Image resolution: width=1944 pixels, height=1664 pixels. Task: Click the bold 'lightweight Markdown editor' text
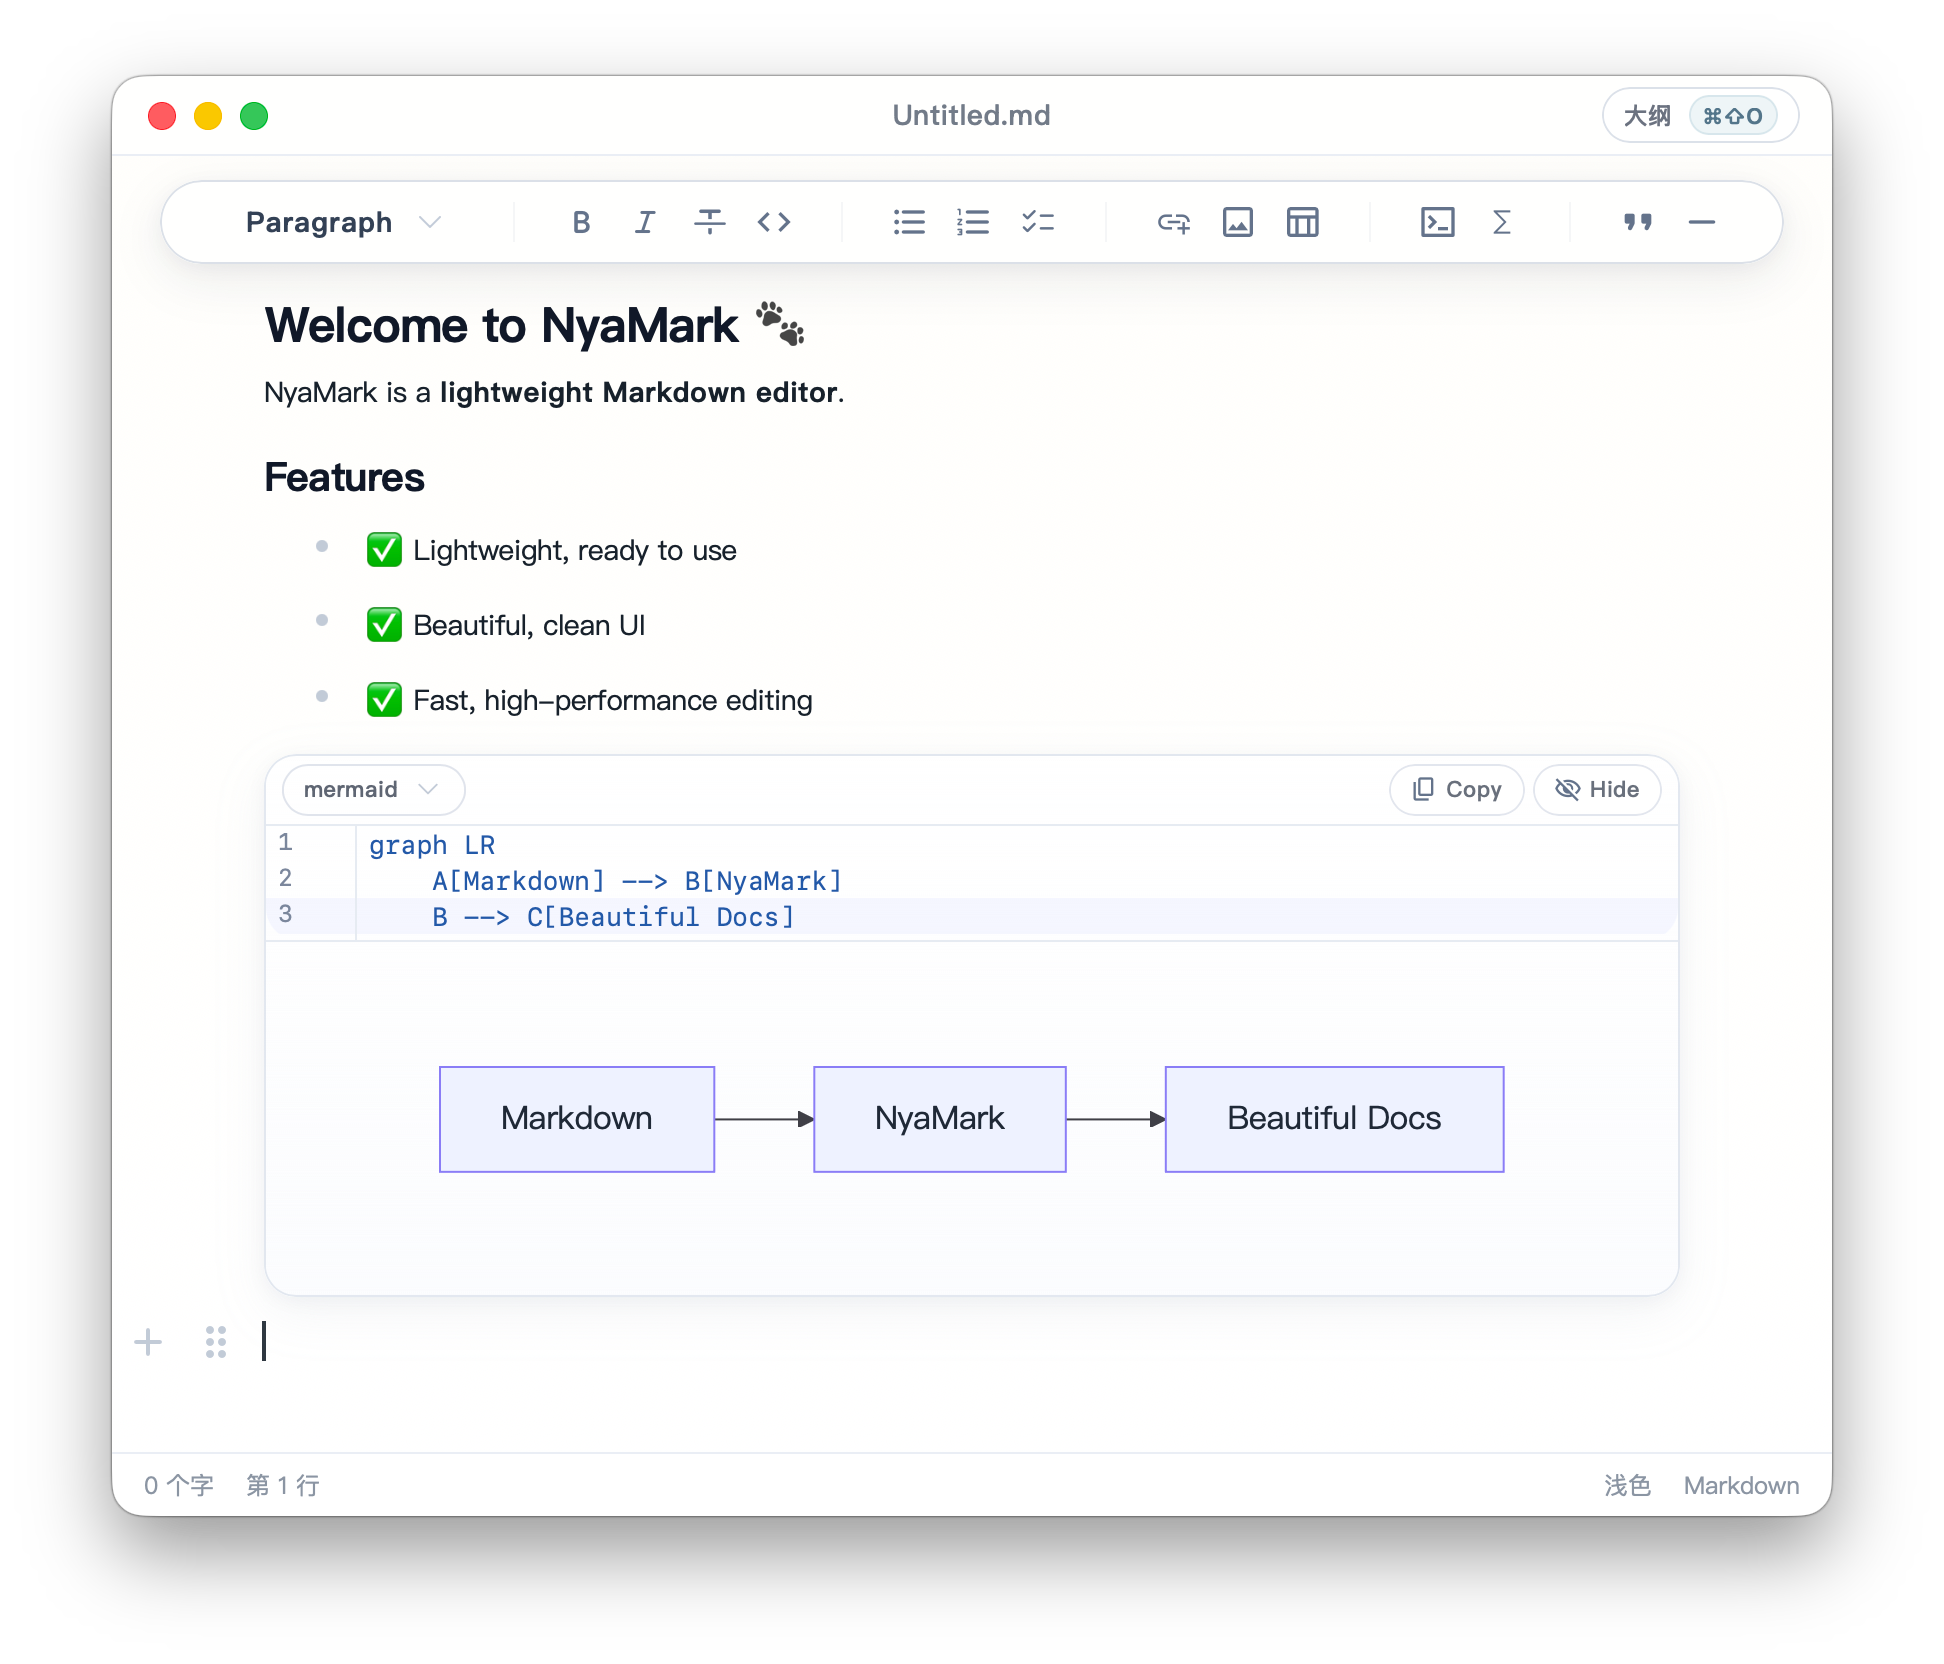pos(638,392)
